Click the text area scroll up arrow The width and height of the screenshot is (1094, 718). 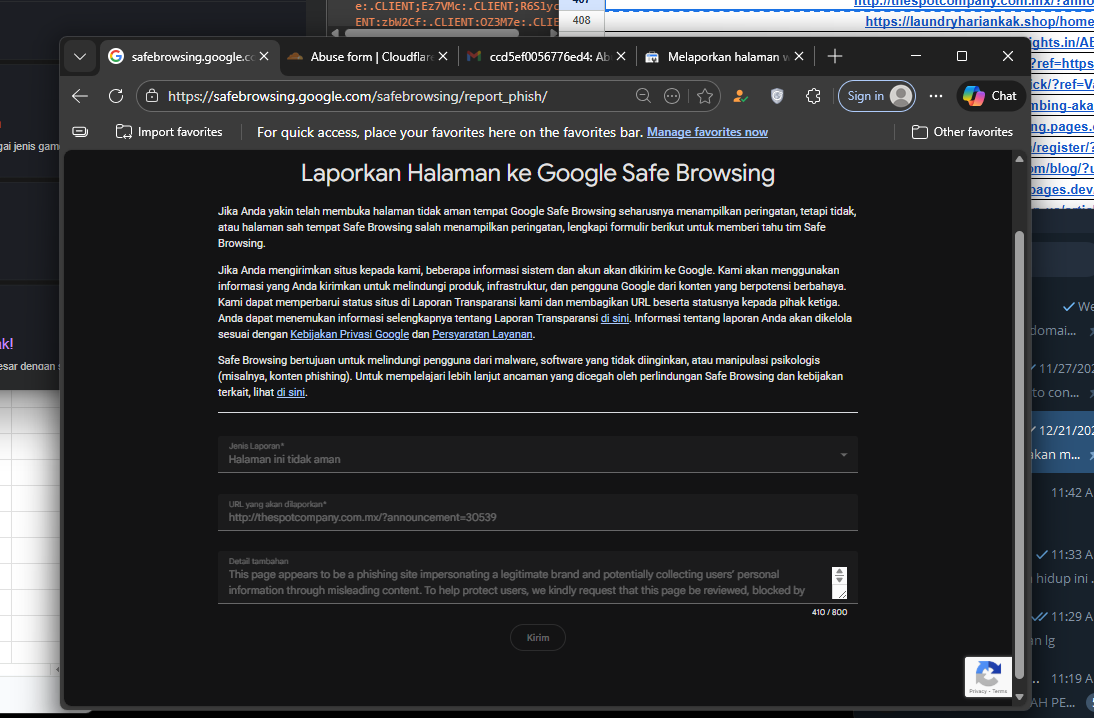coord(839,572)
